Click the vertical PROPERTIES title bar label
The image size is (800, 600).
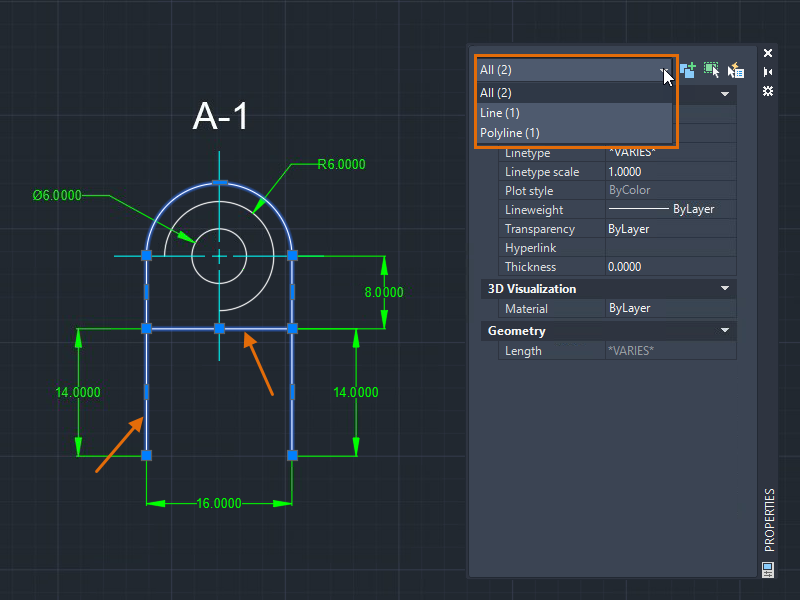[769, 520]
